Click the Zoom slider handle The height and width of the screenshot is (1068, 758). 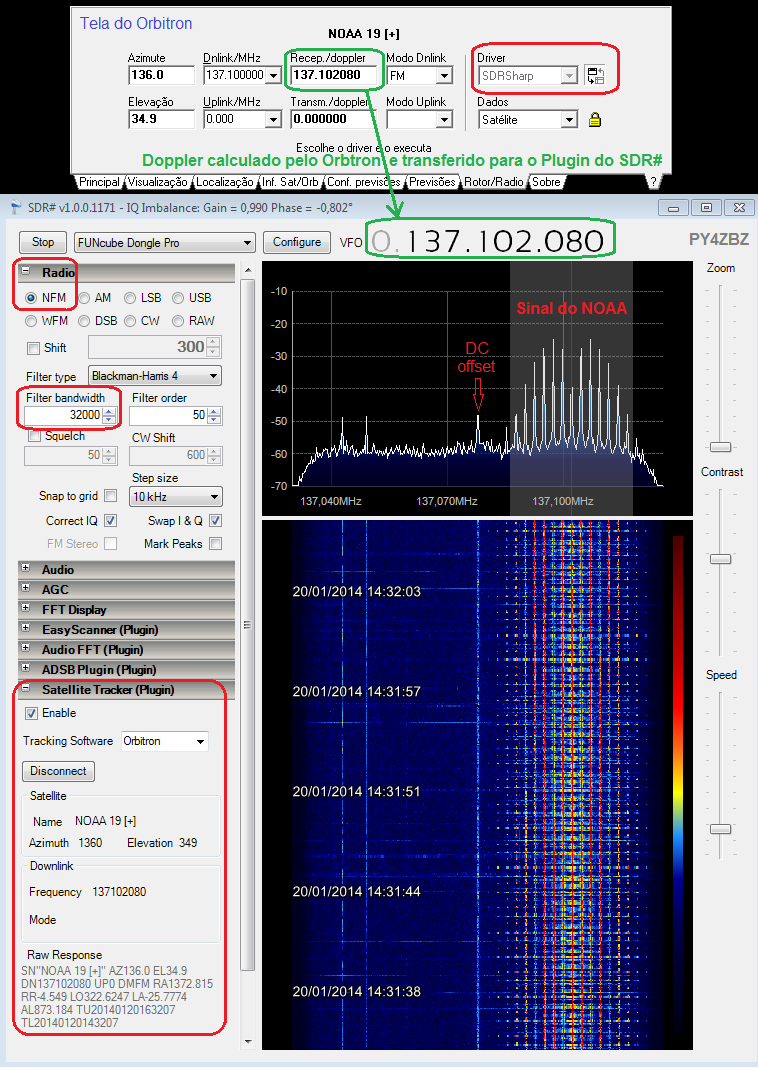[x=721, y=447]
